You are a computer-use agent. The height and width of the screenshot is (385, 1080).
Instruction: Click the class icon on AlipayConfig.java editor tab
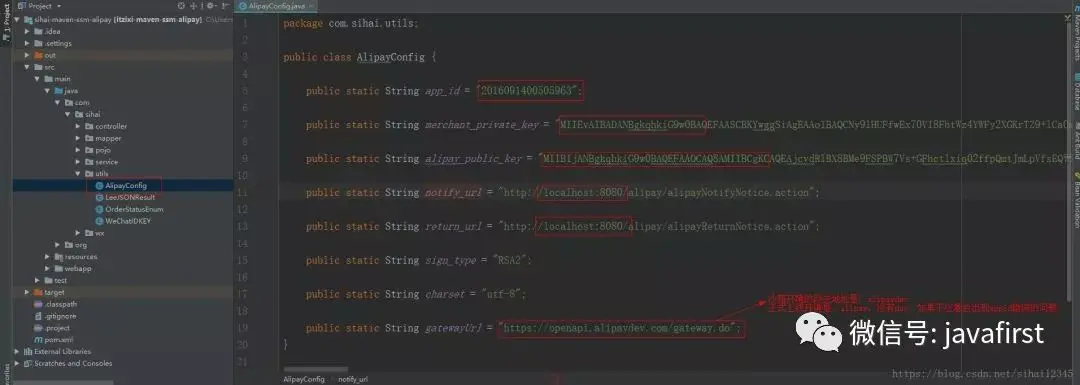tap(243, 6)
